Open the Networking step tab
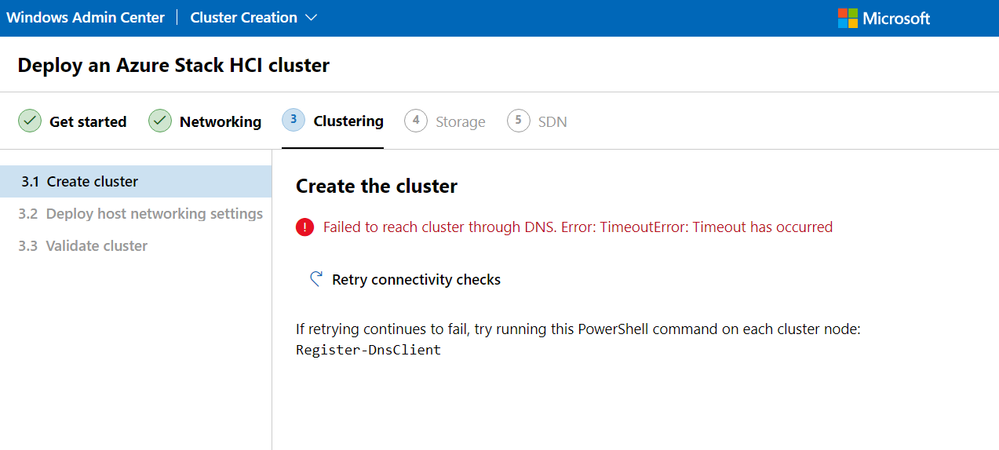999x450 pixels. 220,122
